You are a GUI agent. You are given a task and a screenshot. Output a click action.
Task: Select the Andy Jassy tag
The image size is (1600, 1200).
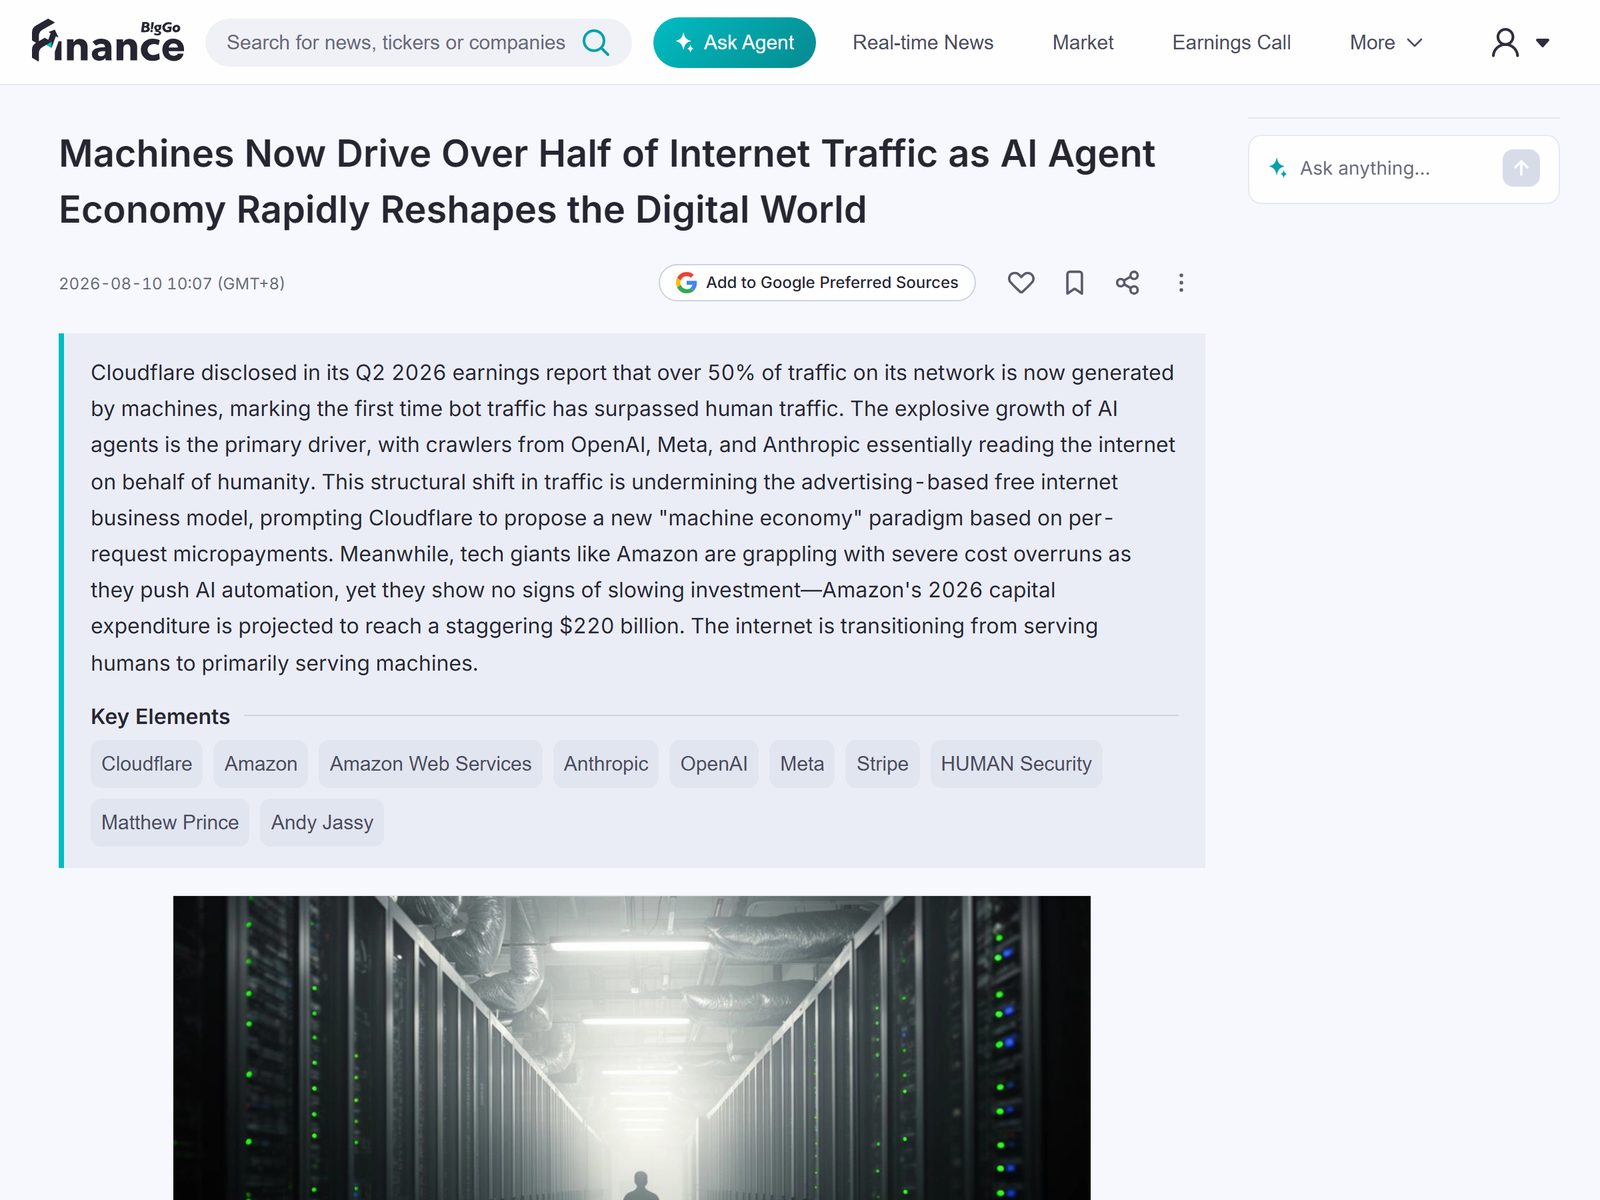click(322, 823)
